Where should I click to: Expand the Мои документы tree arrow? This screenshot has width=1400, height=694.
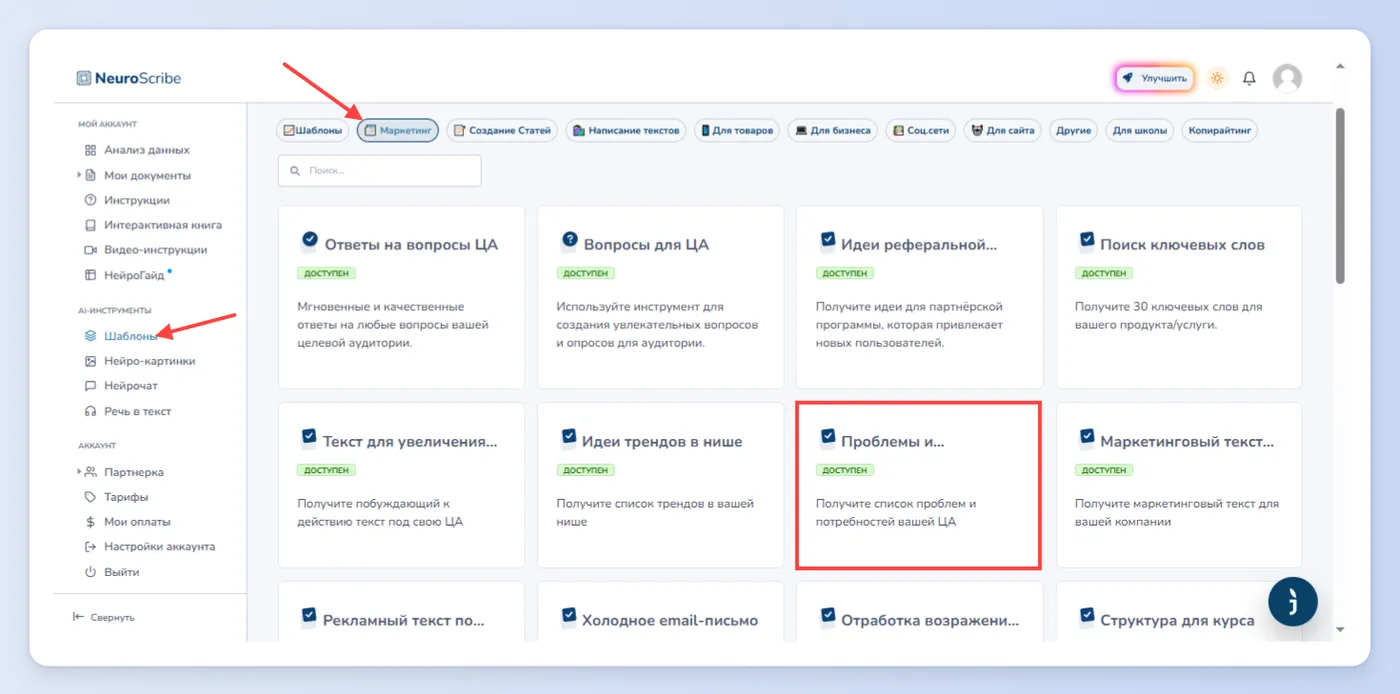(x=79, y=175)
